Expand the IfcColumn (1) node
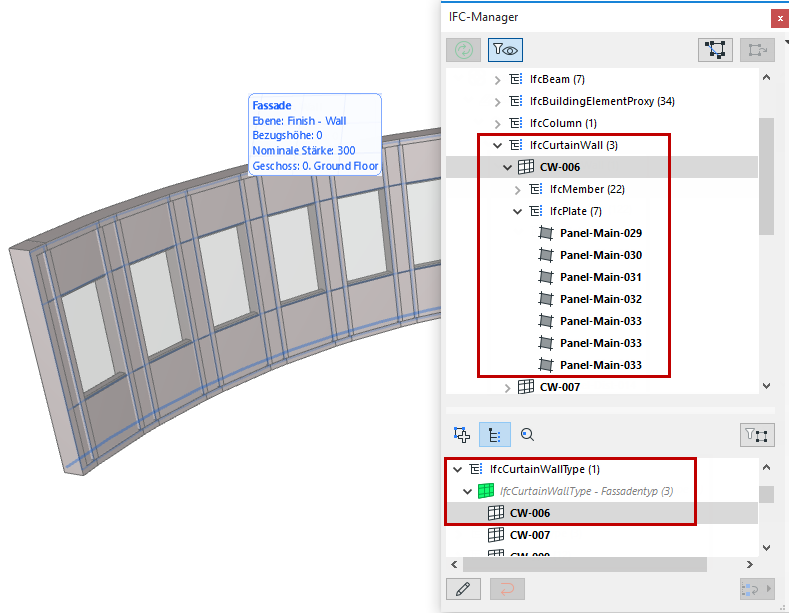The width and height of the screenshot is (789, 613). click(497, 124)
